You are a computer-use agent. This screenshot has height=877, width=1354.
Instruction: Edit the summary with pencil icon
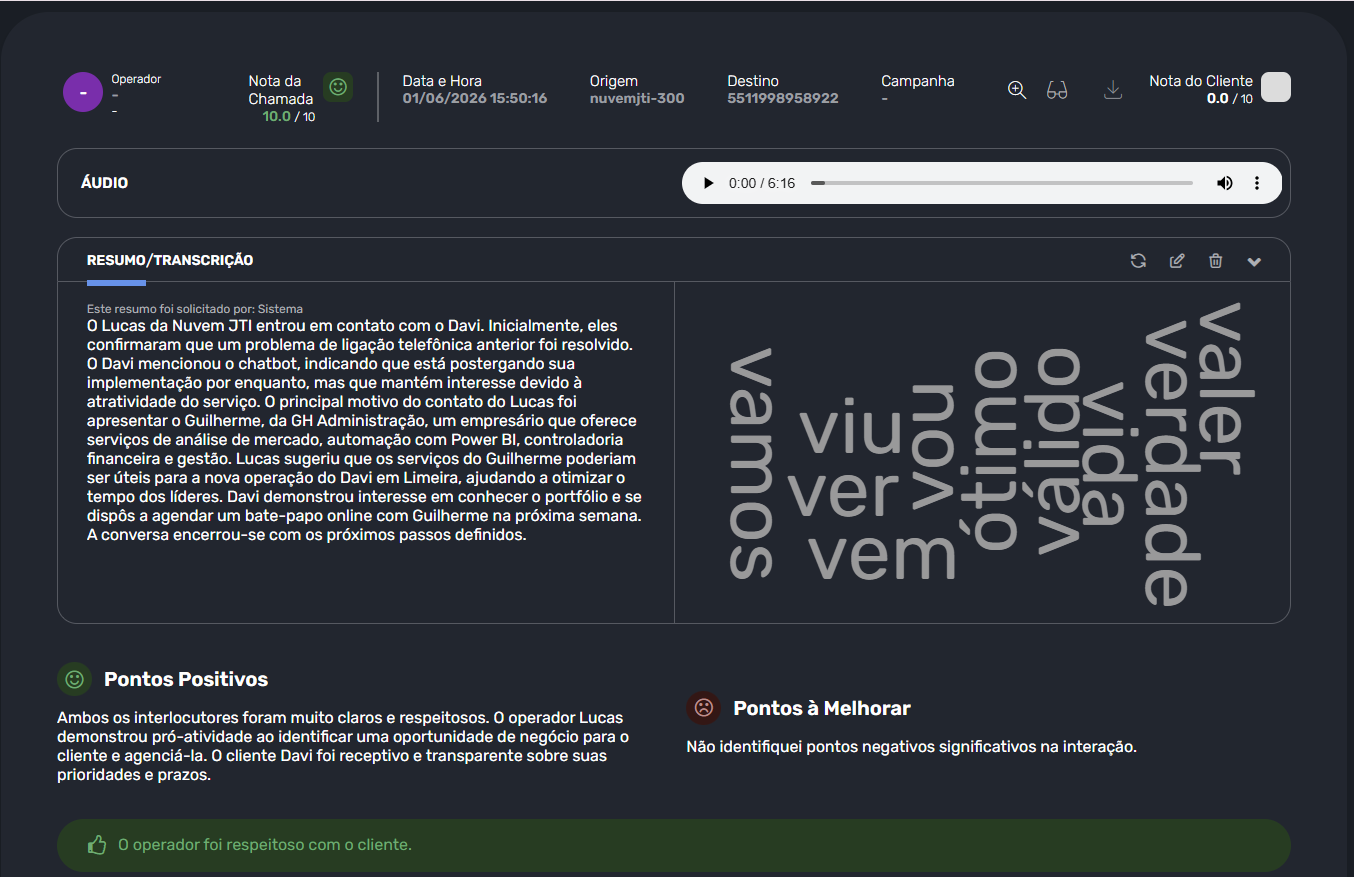[1177, 261]
